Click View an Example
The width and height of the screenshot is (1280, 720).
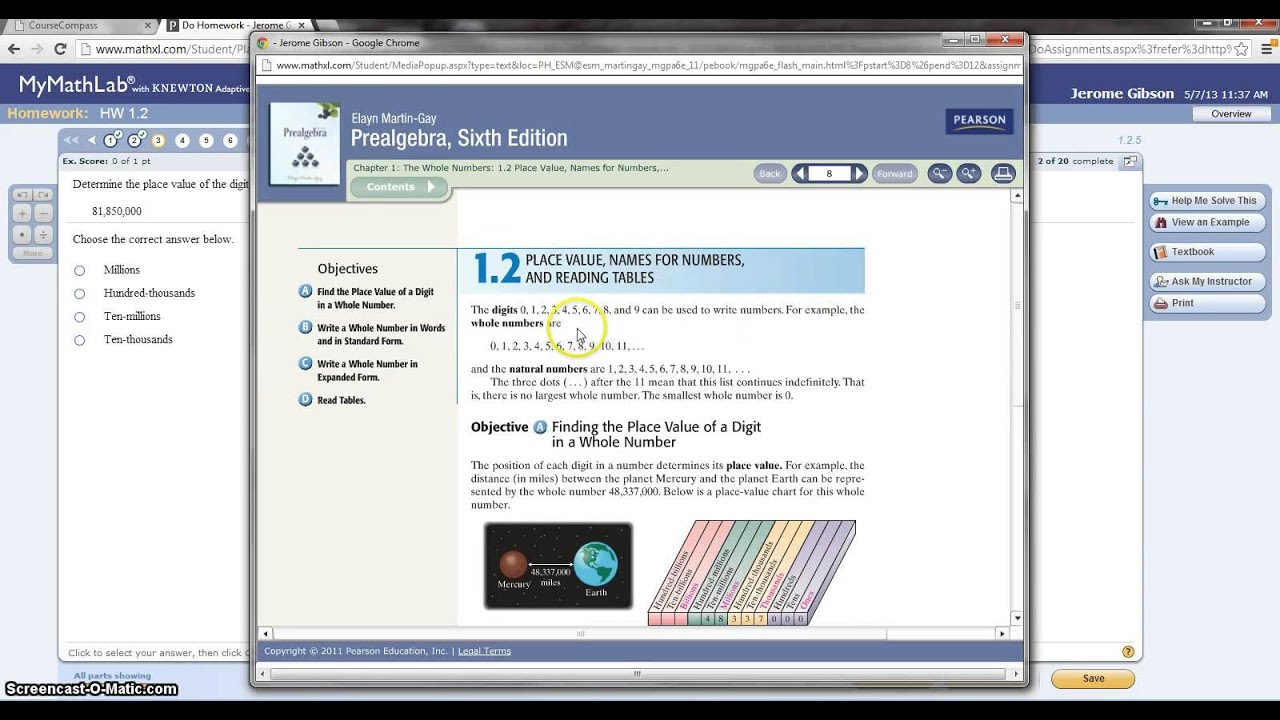[1207, 222]
